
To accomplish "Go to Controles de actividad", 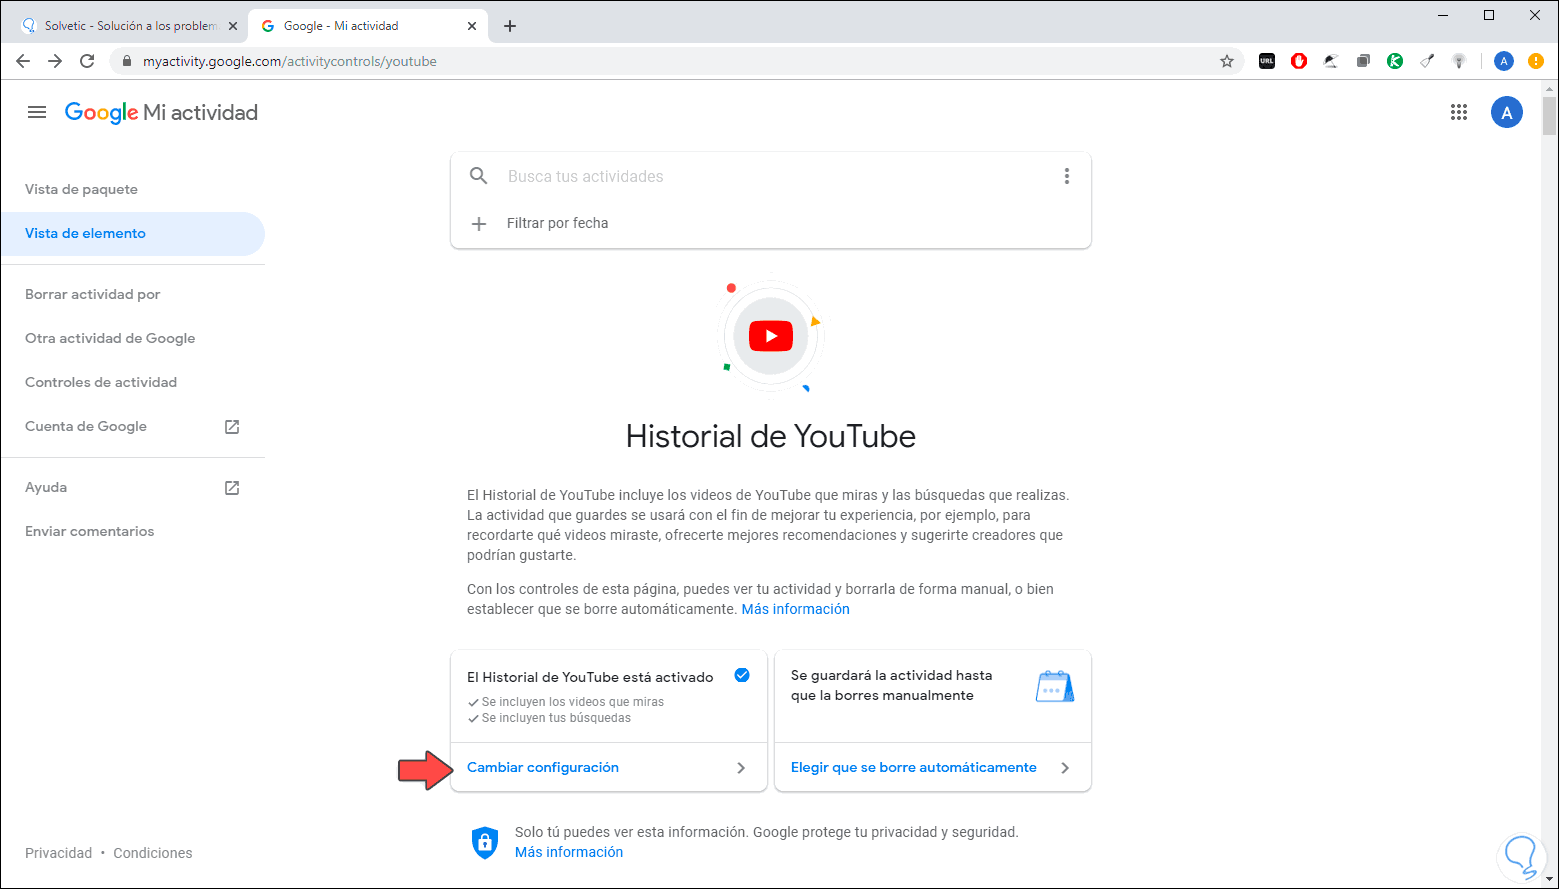I will pos(101,382).
